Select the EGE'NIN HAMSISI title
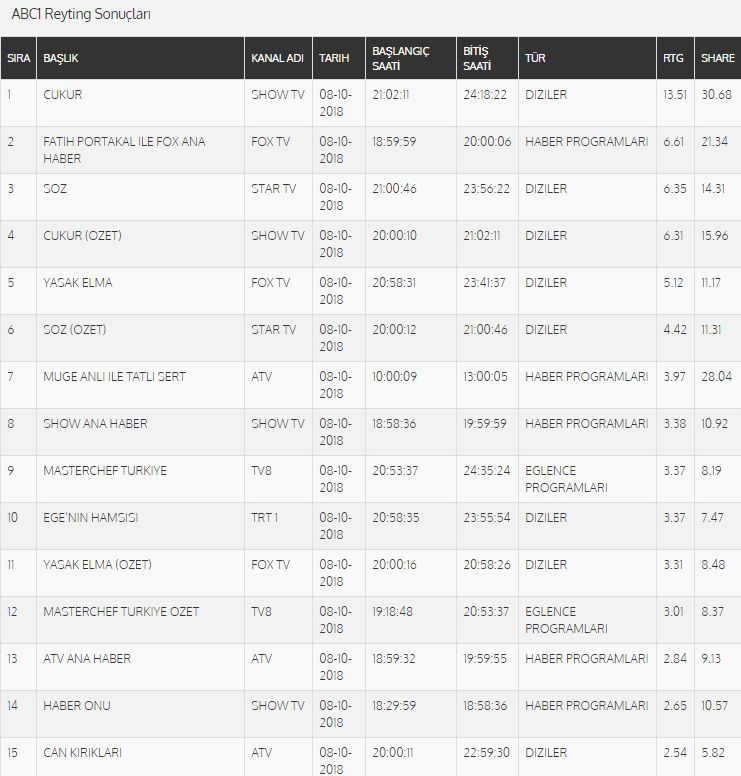This screenshot has height=776, width=741. [x=91, y=518]
